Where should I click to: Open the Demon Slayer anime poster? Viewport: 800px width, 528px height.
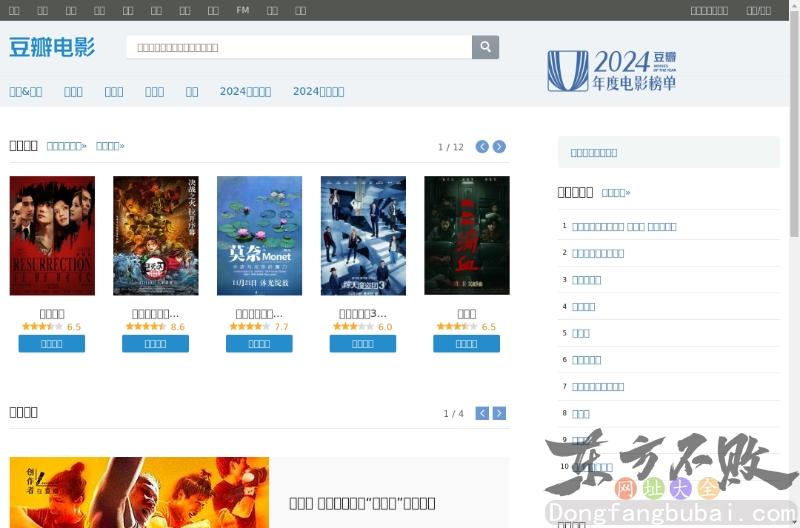click(155, 236)
